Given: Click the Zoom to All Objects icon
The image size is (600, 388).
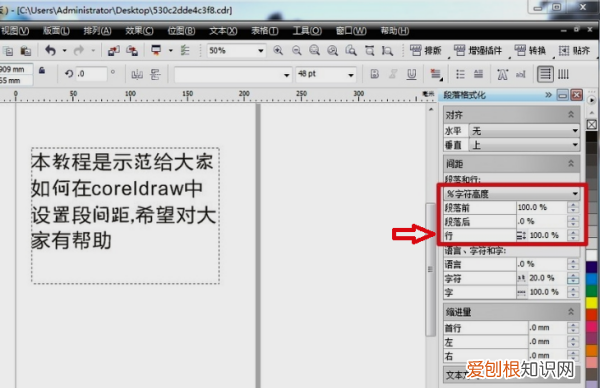Looking at the screenshot, I should 333,51.
